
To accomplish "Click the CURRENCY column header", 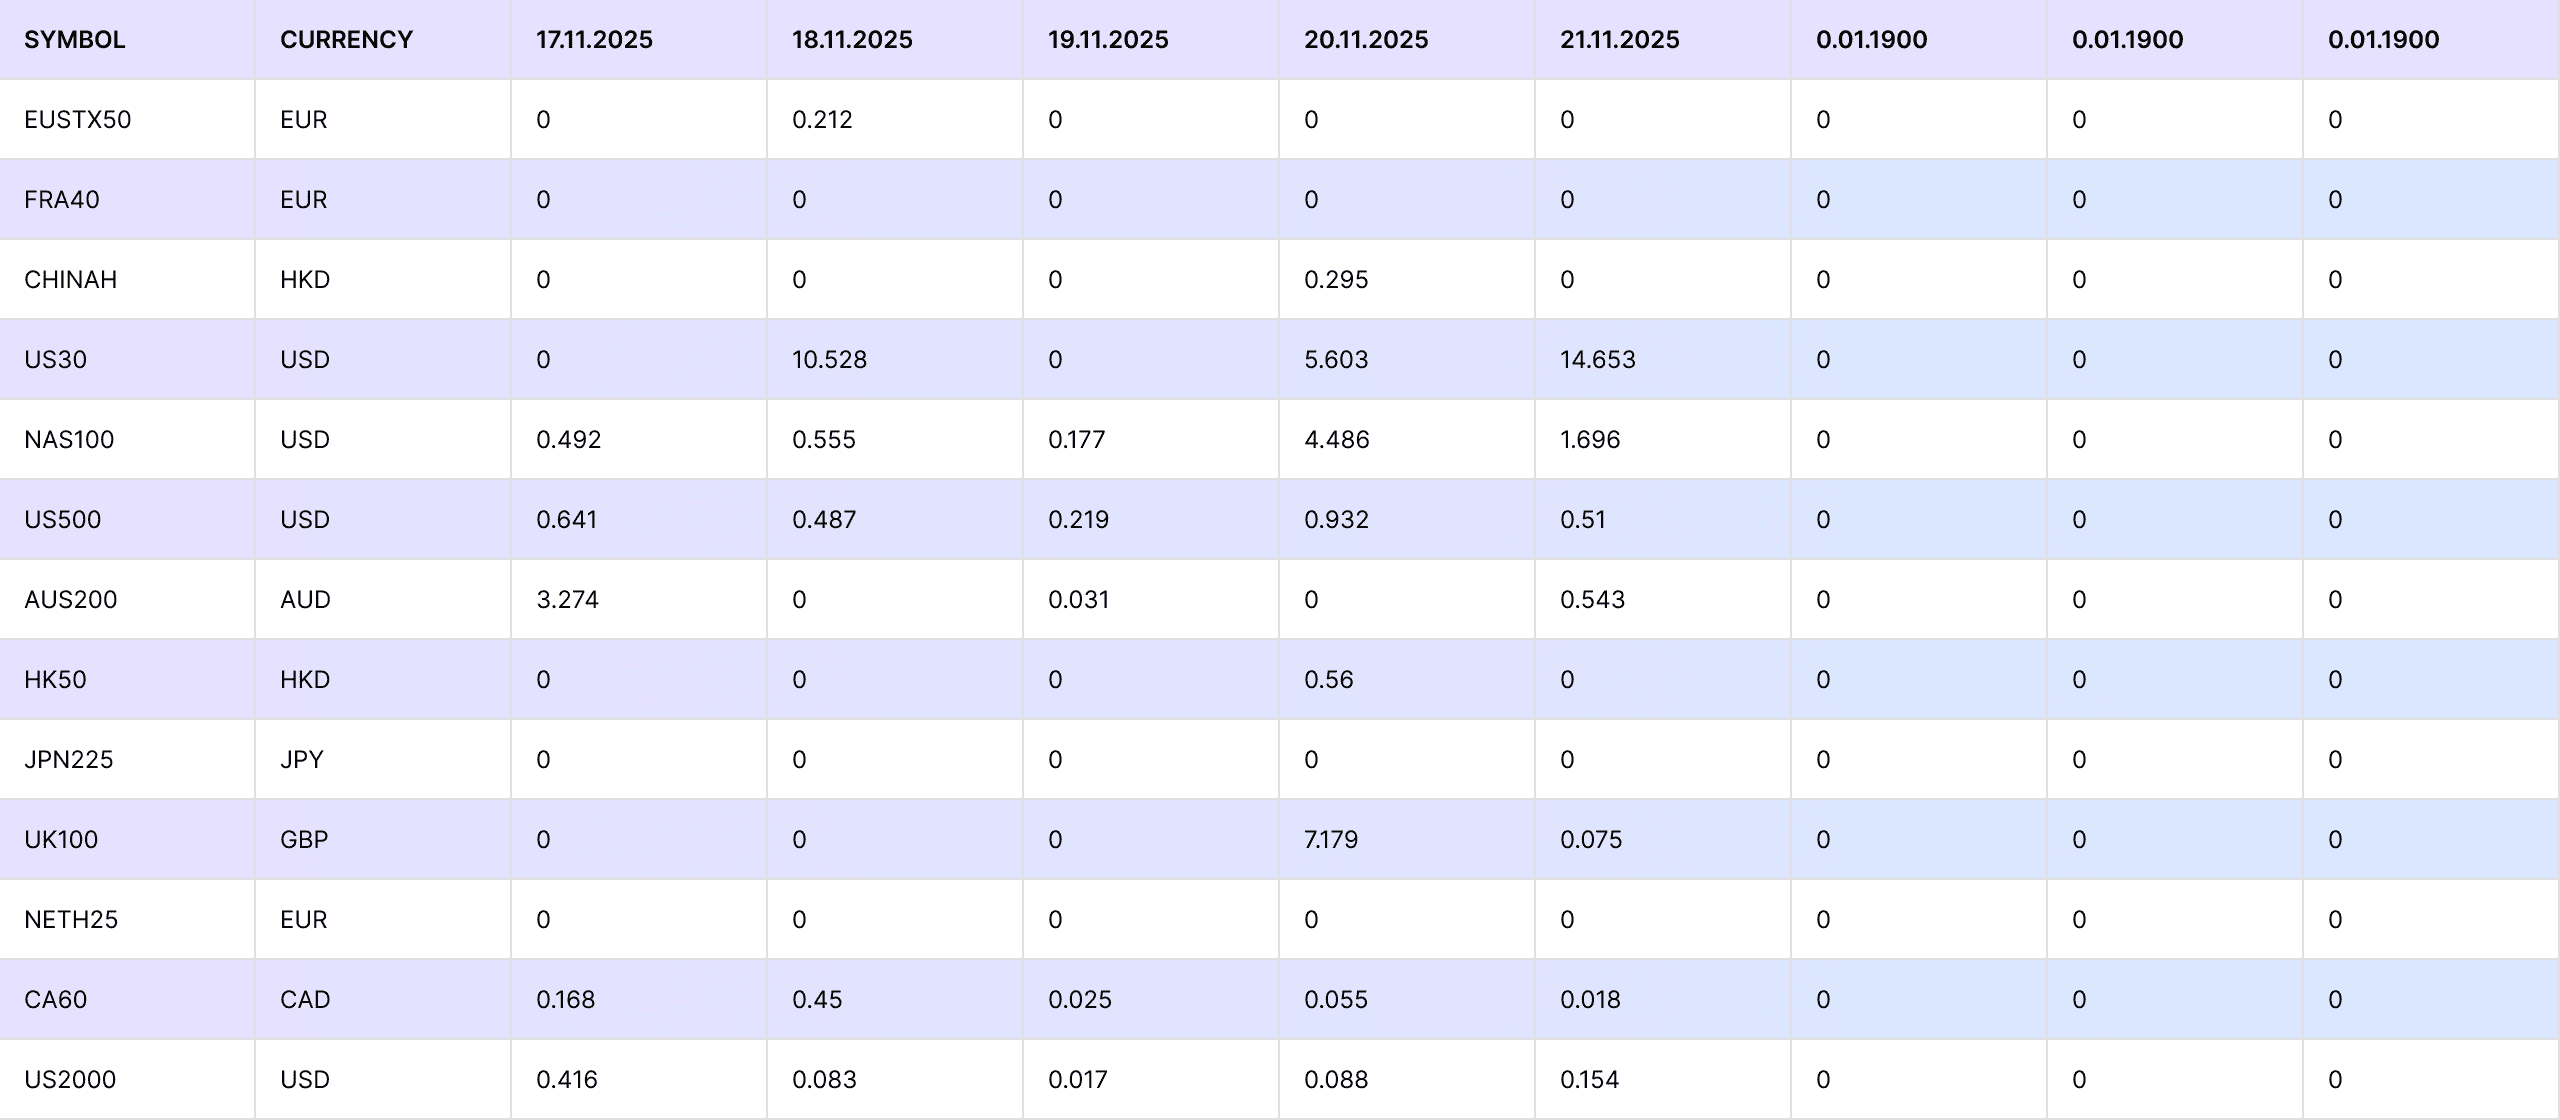I will click(346, 40).
